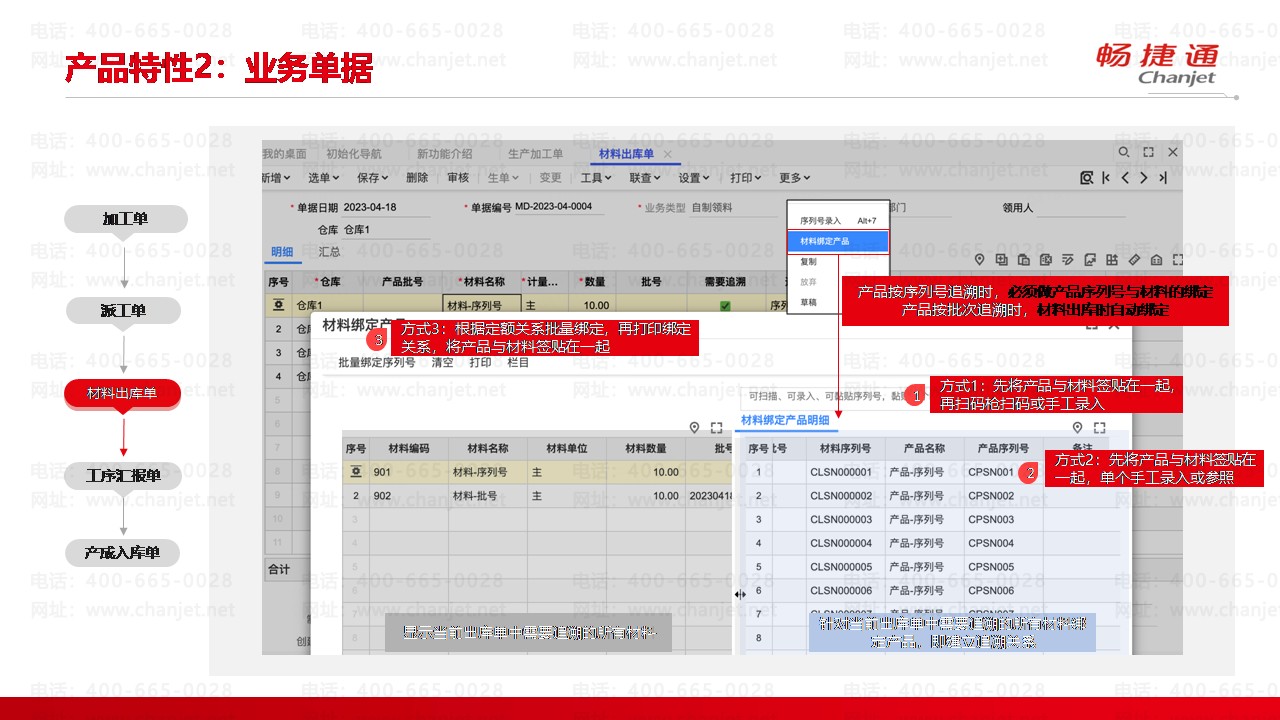
Task: Select the 汇总 tab
Action: (329, 252)
